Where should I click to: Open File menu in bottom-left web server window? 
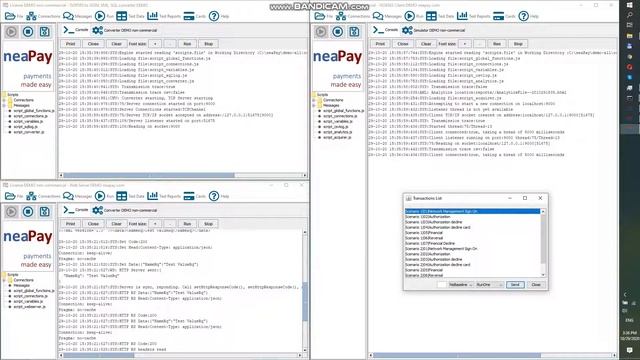click(x=14, y=196)
